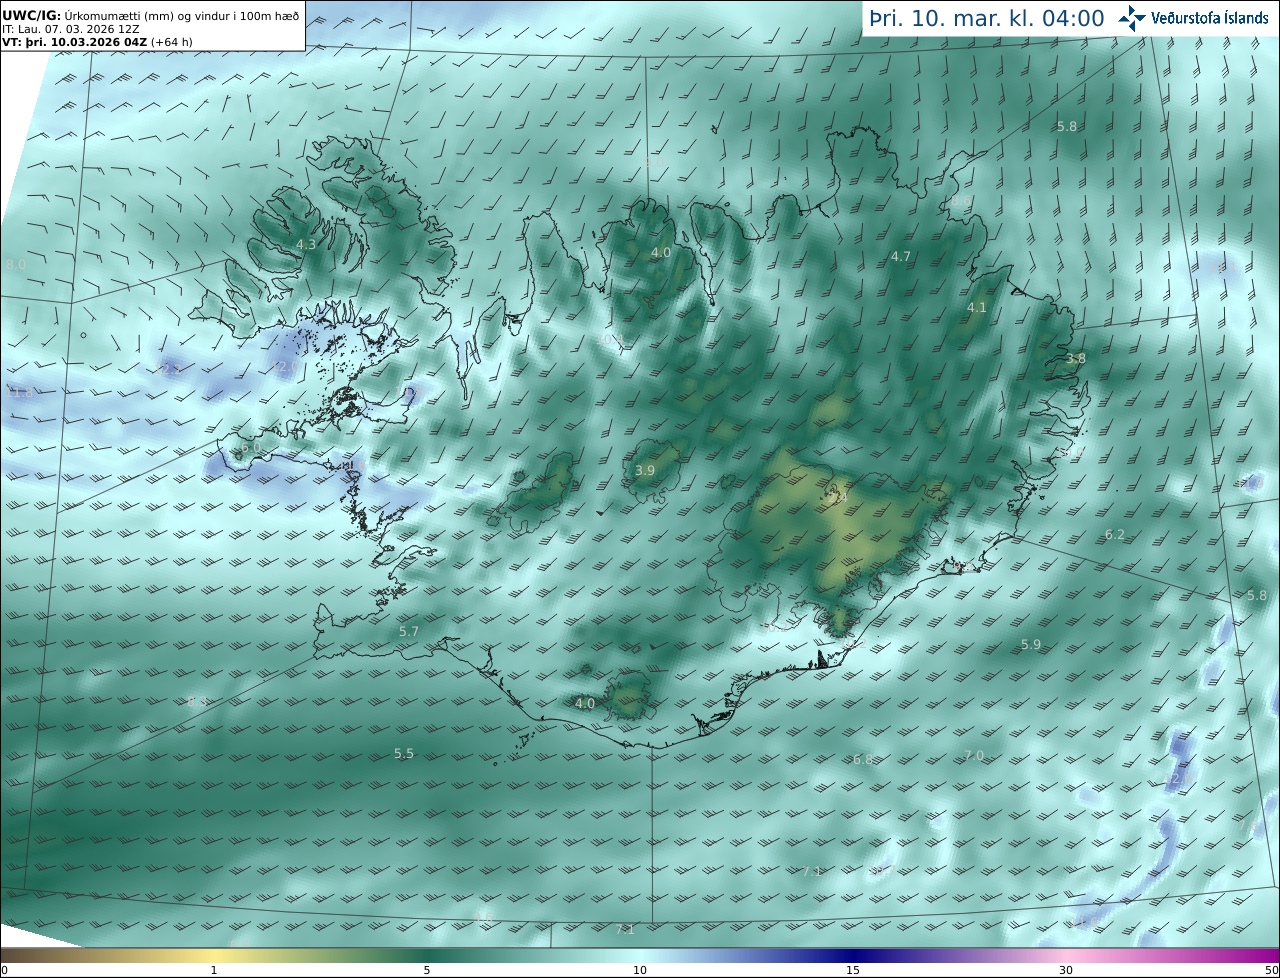Click the 4.3 value over the Westfjords
Viewport: 1280px width, 978px height.
(306, 244)
